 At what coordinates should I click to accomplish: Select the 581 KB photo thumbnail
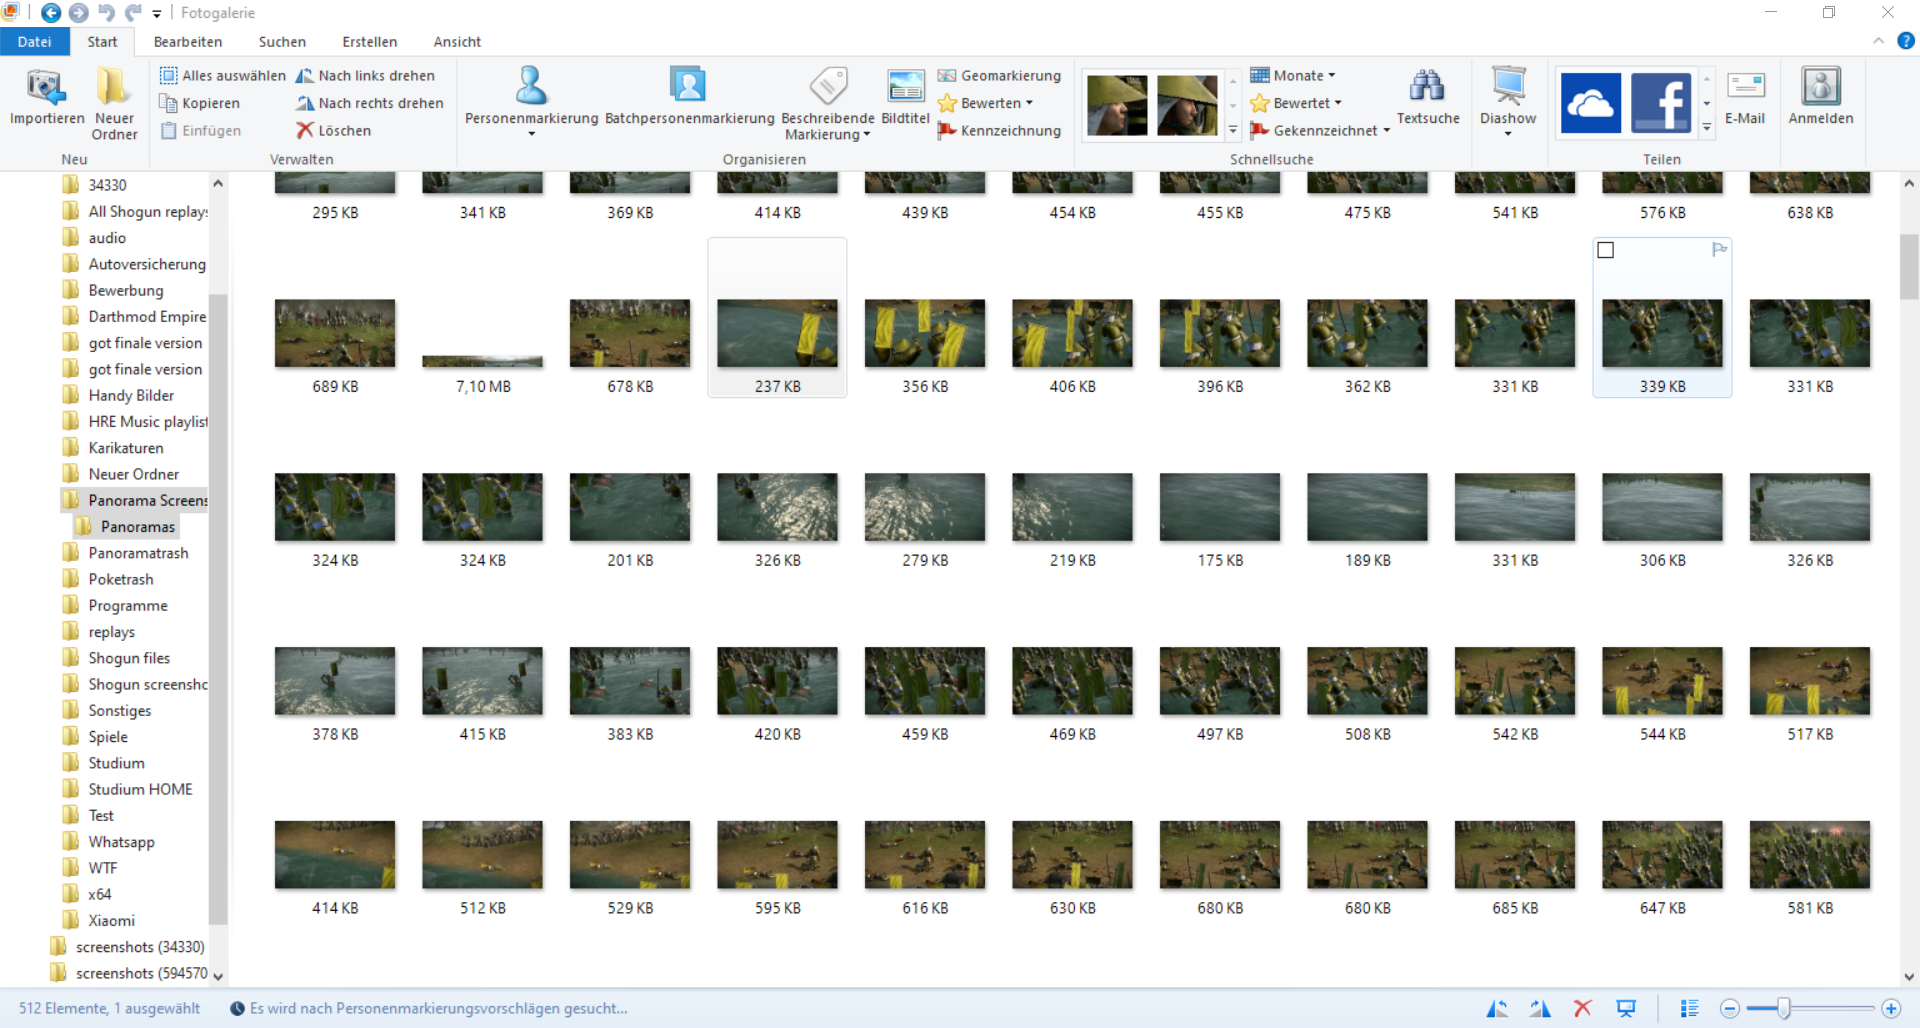[x=1810, y=855]
